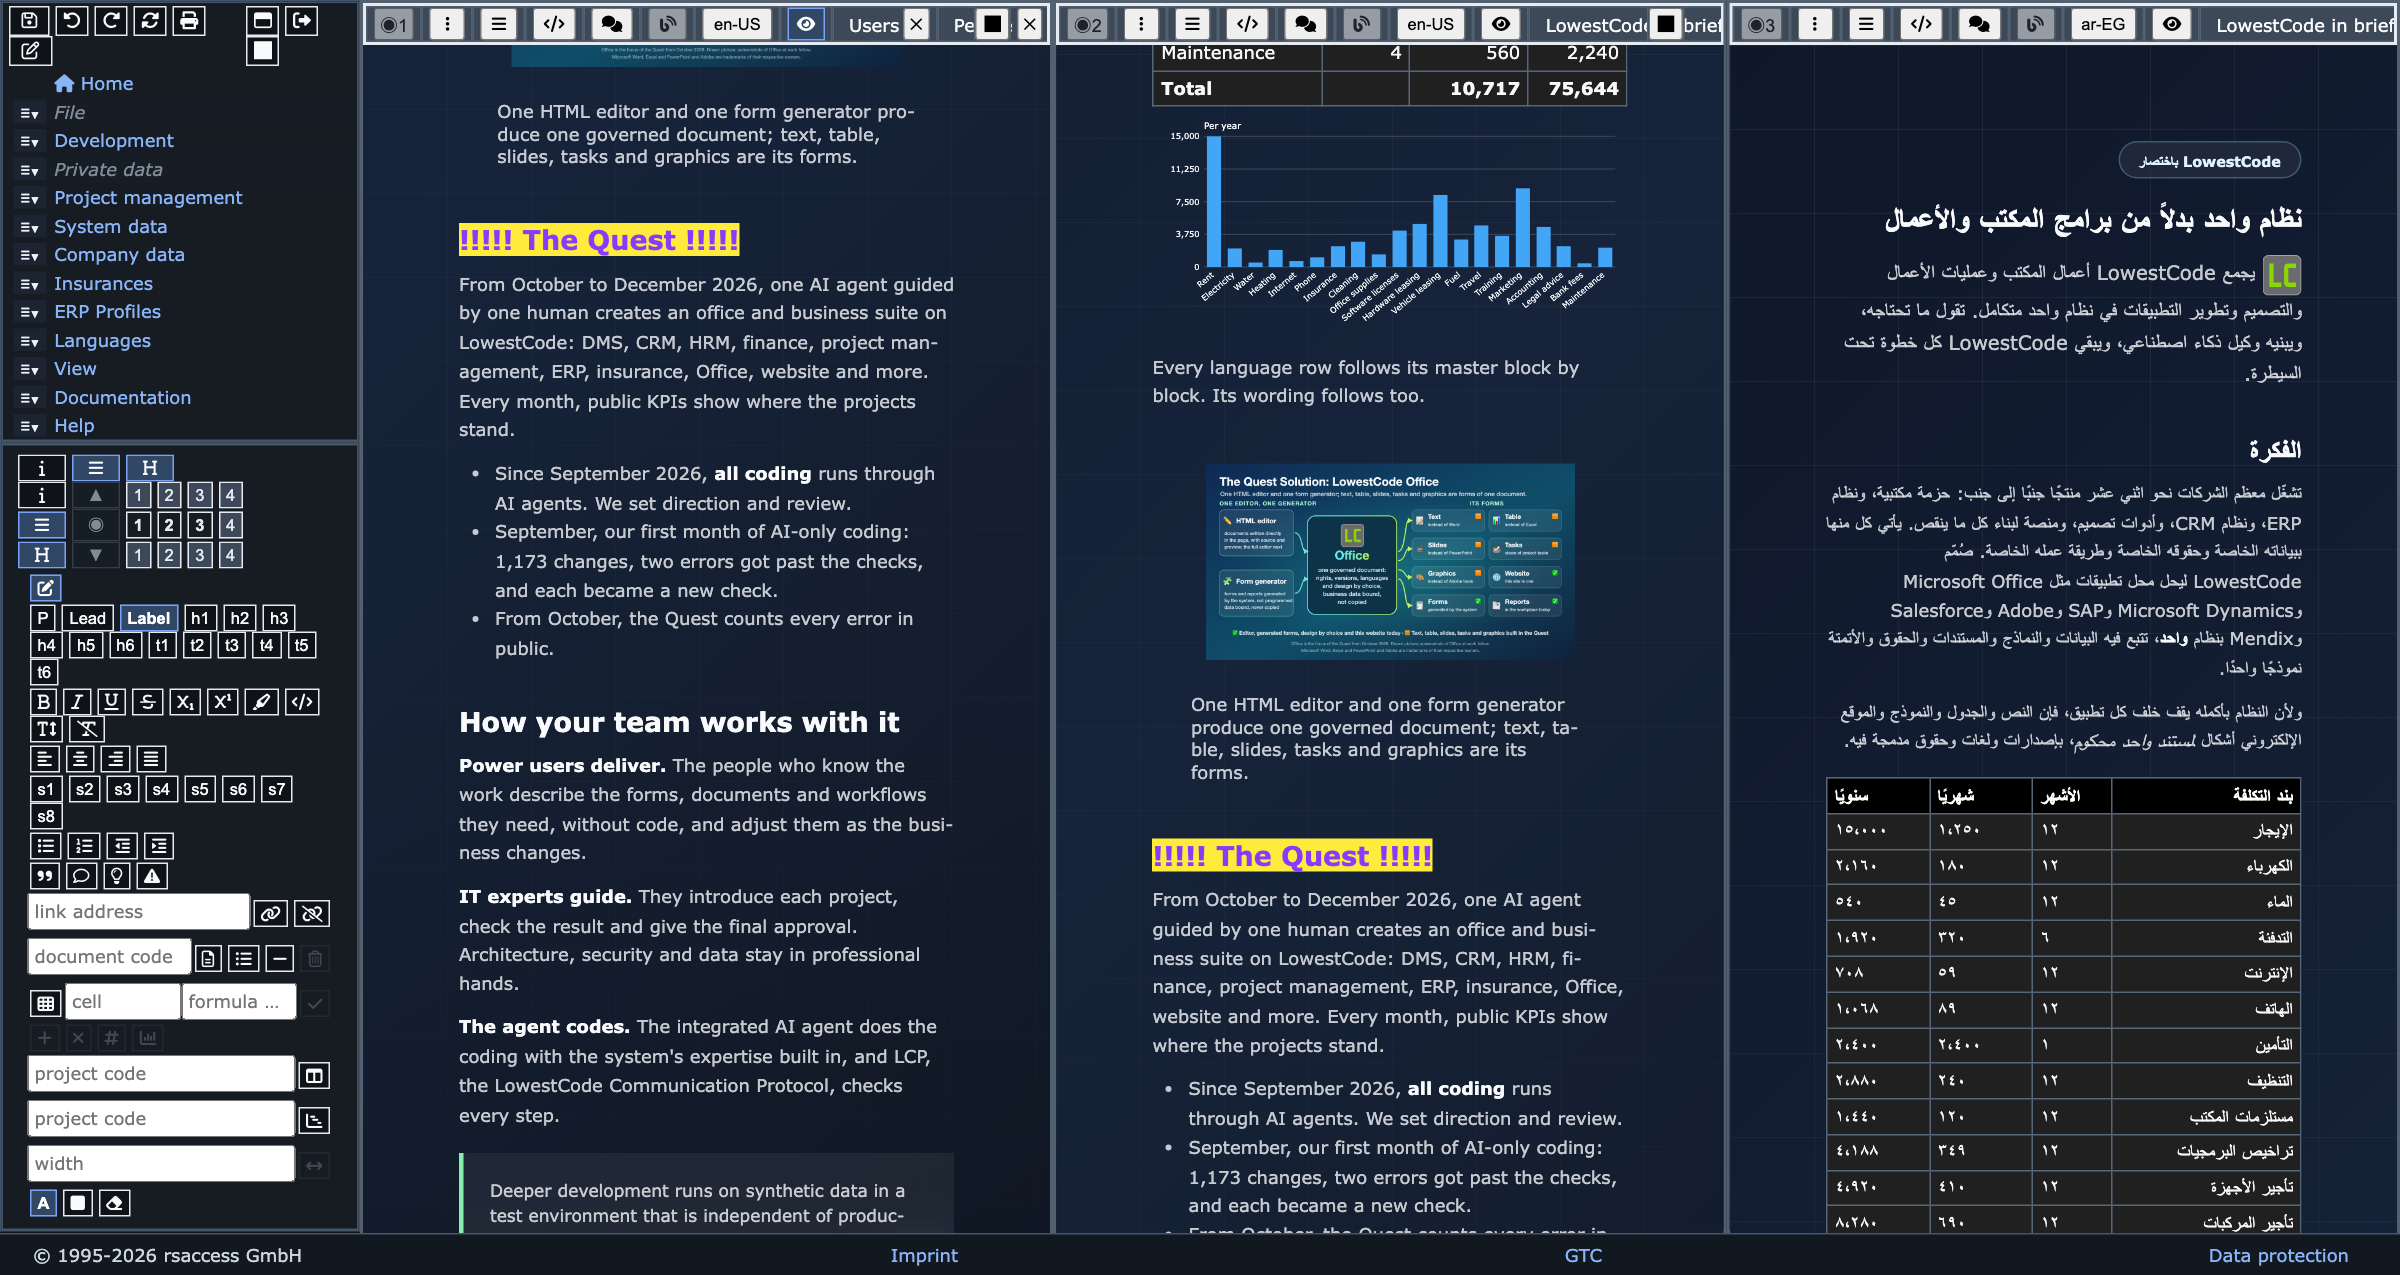Image resolution: width=2400 pixels, height=1275 pixels.
Task: Expand the Insurances menu
Action: click(103, 284)
